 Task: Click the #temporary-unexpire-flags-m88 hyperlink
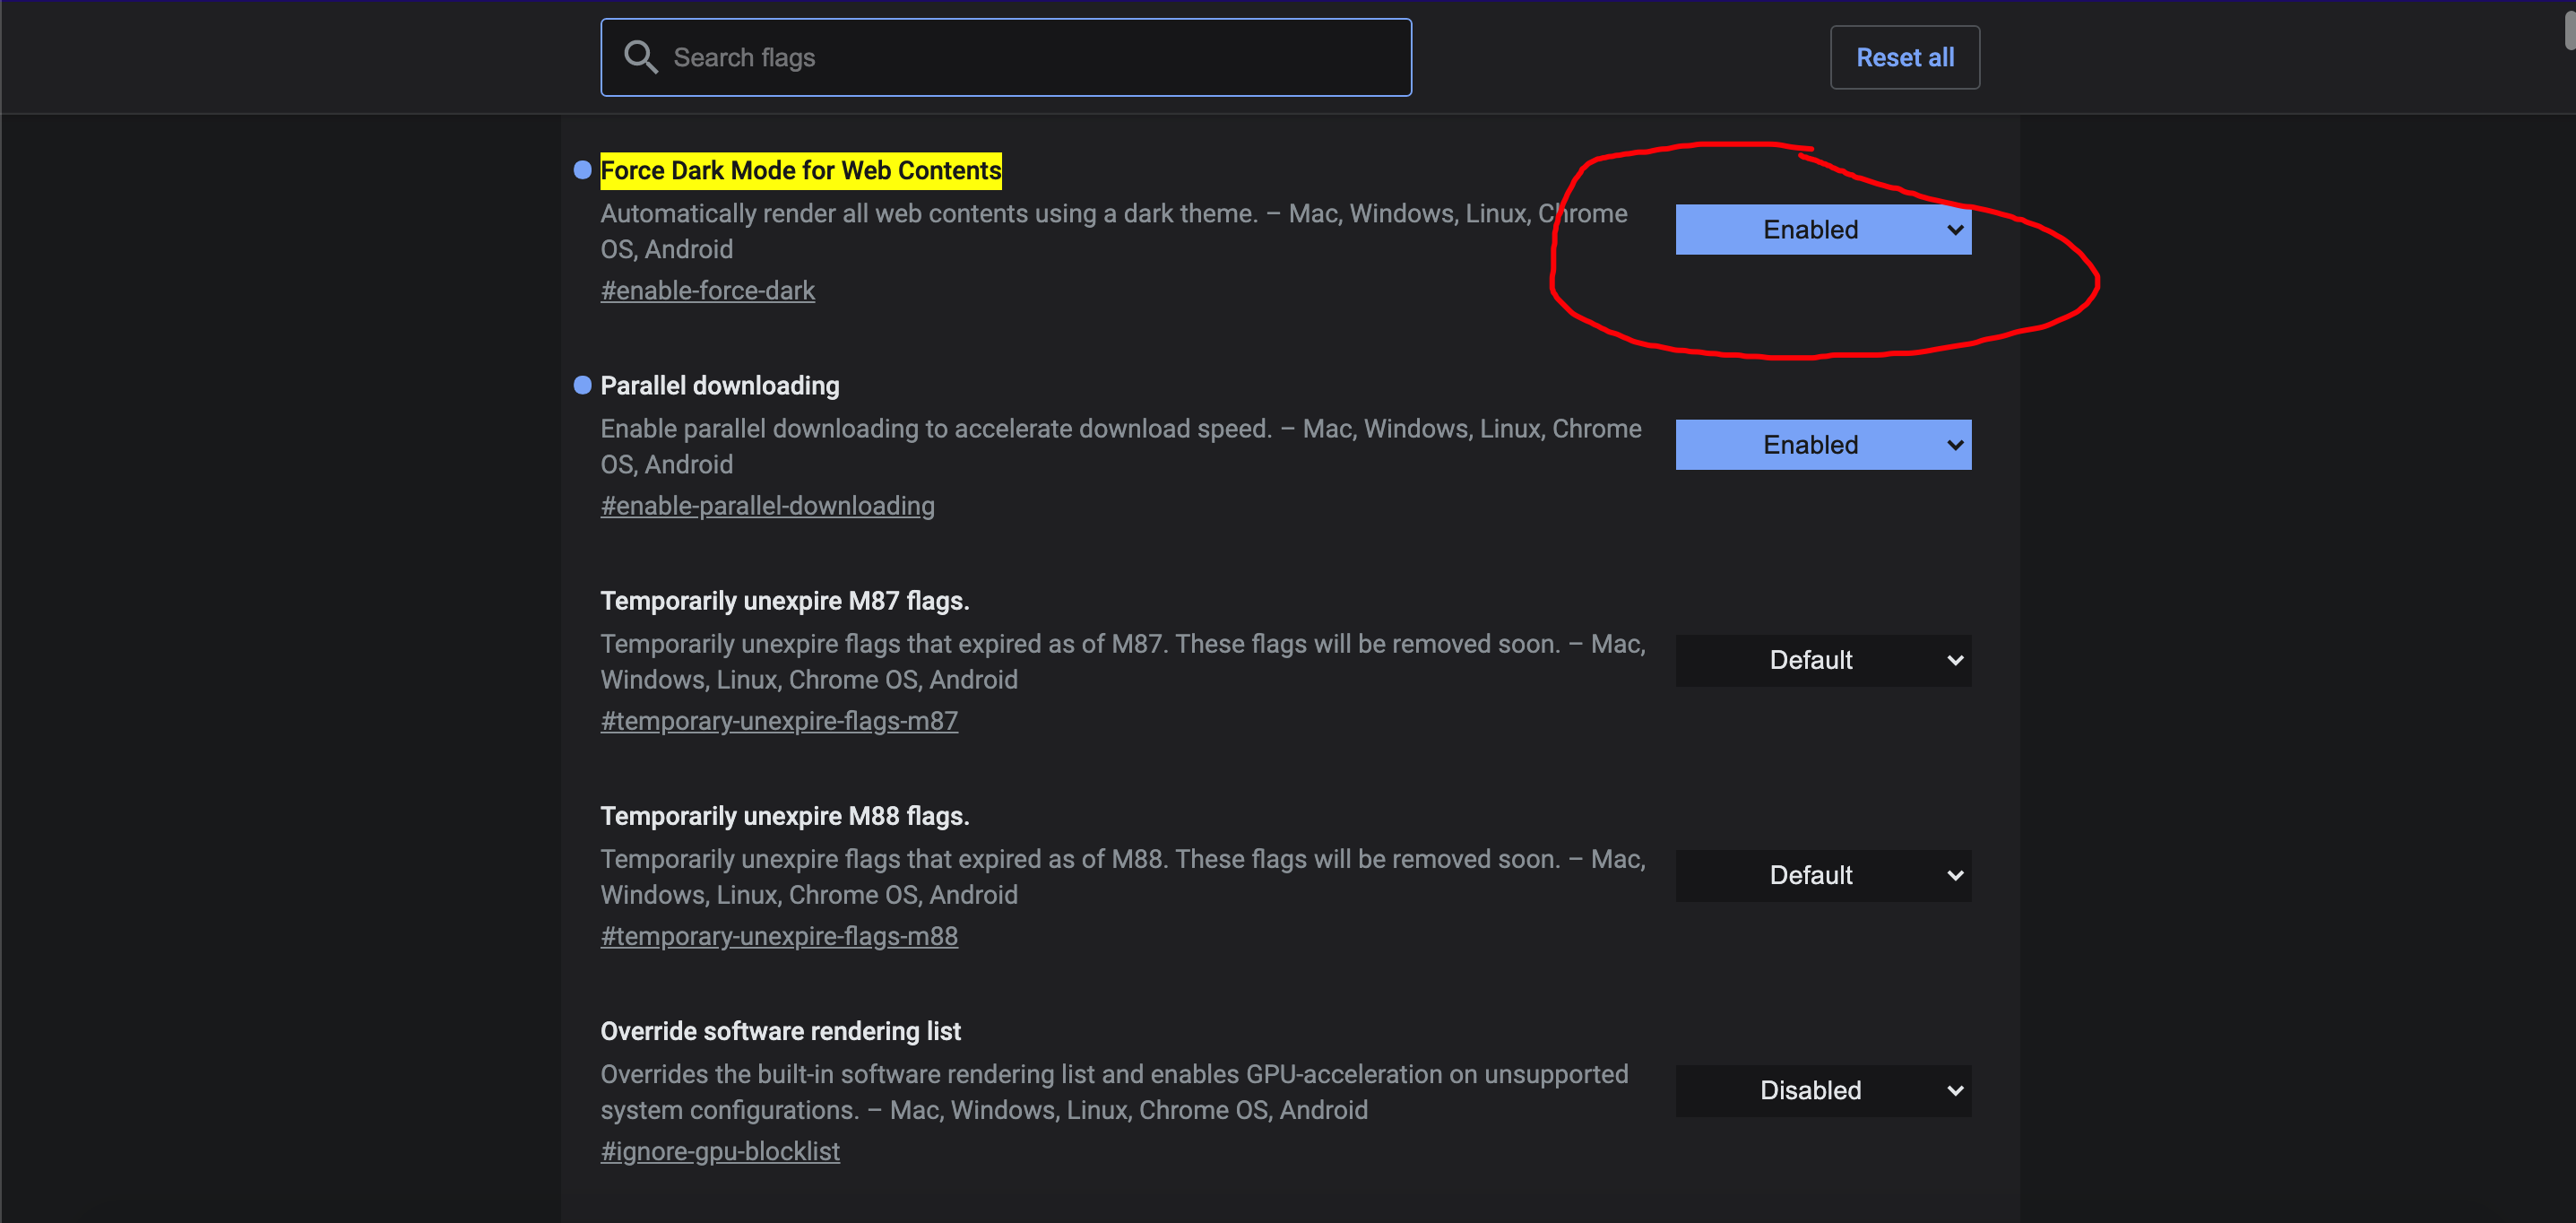779,935
